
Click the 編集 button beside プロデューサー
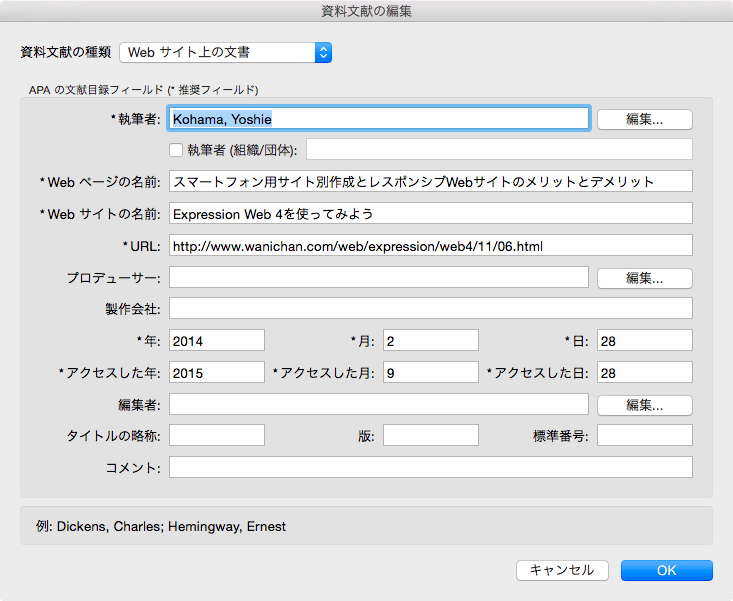pyautogui.click(x=645, y=278)
